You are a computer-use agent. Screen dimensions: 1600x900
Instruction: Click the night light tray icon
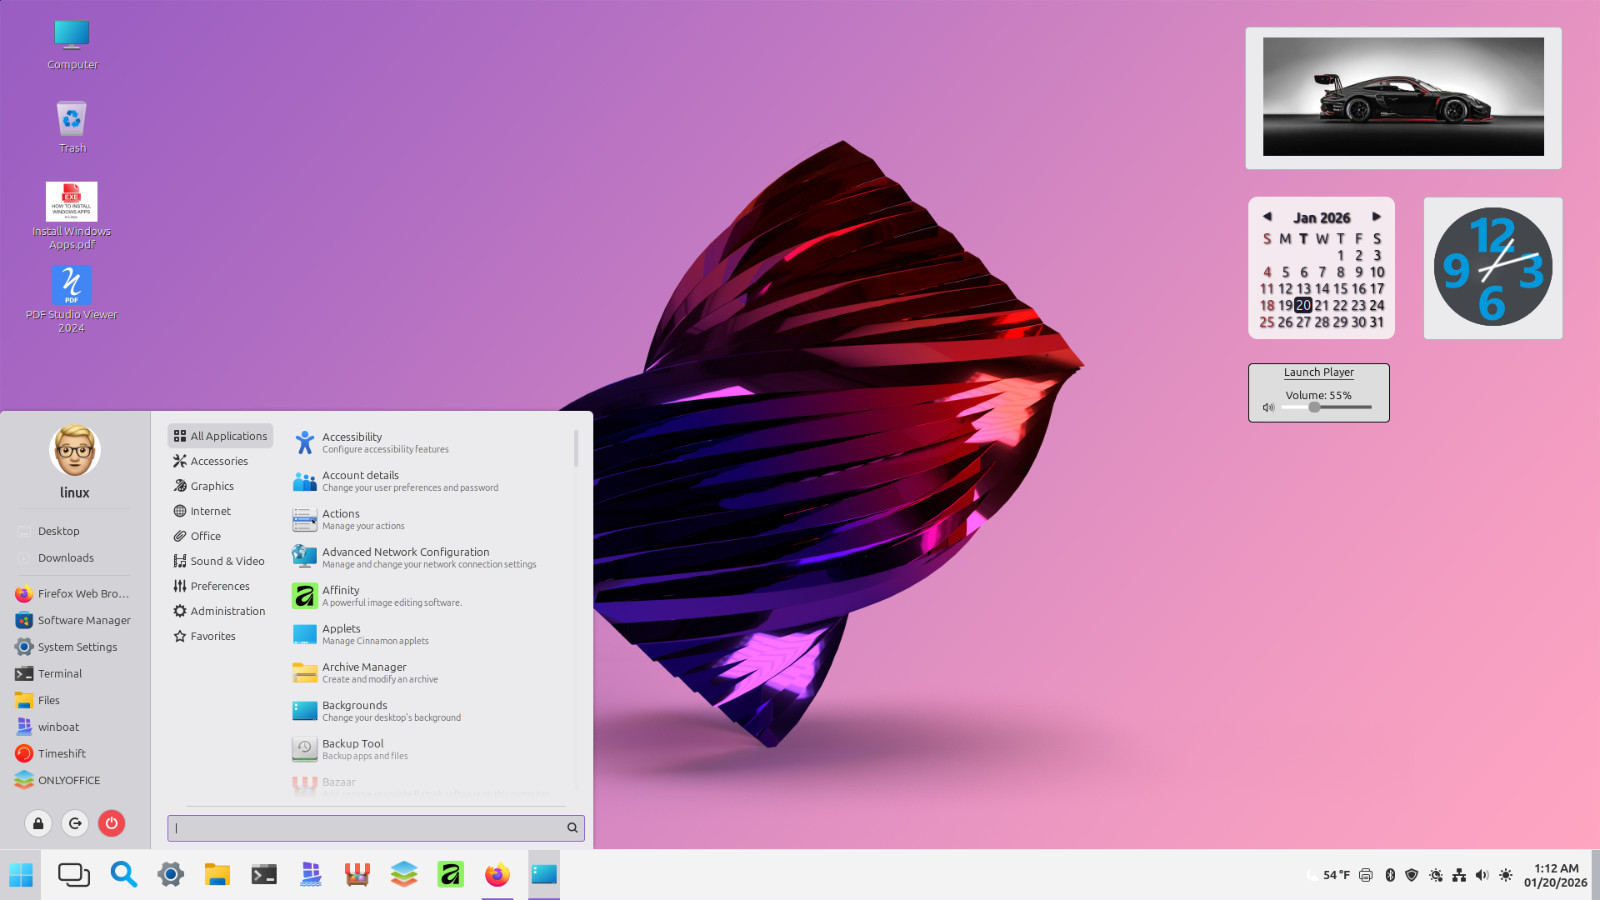[x=1436, y=875]
